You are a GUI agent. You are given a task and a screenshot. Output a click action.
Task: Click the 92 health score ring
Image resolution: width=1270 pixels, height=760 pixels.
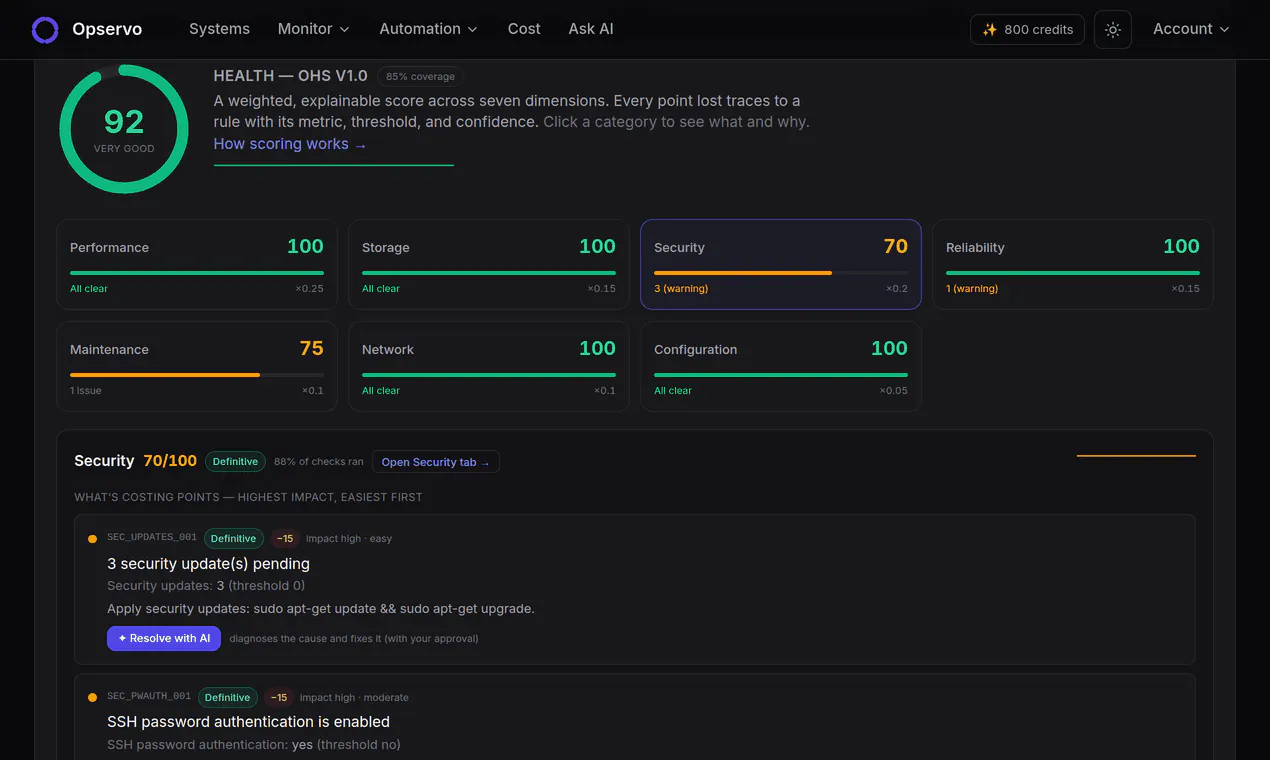click(124, 129)
